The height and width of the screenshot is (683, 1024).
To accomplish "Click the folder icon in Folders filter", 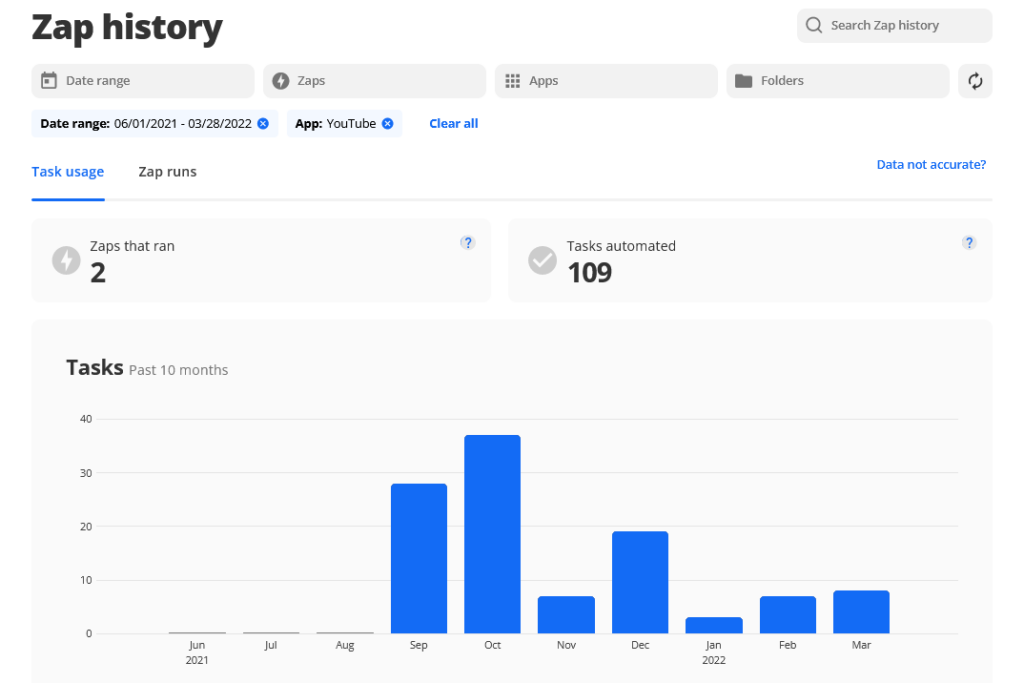I will click(744, 80).
